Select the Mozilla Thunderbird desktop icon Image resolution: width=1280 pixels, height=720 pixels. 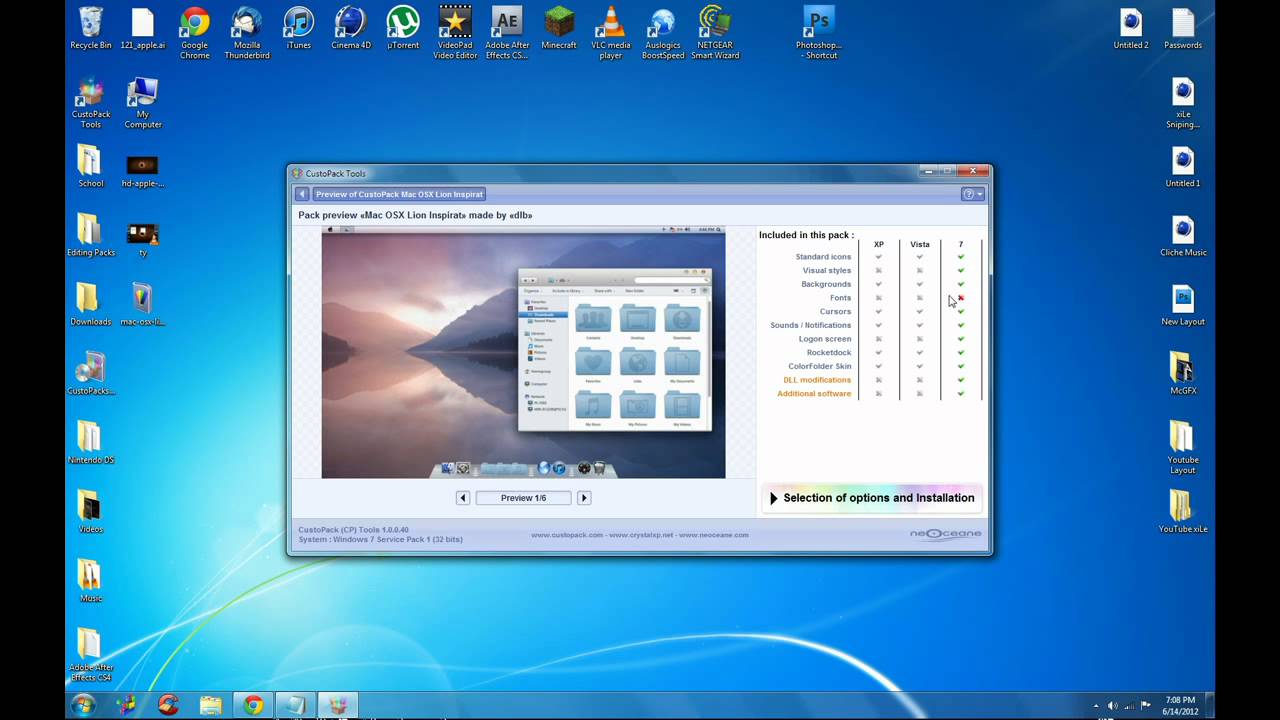coord(246,33)
